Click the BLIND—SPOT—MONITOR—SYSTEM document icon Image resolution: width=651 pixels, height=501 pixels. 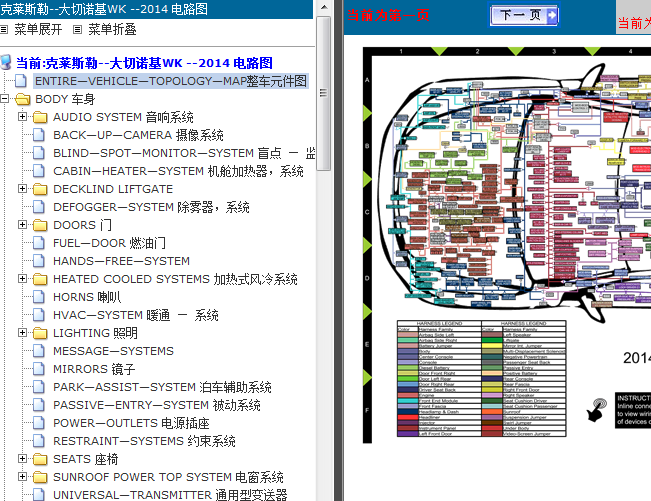point(39,153)
